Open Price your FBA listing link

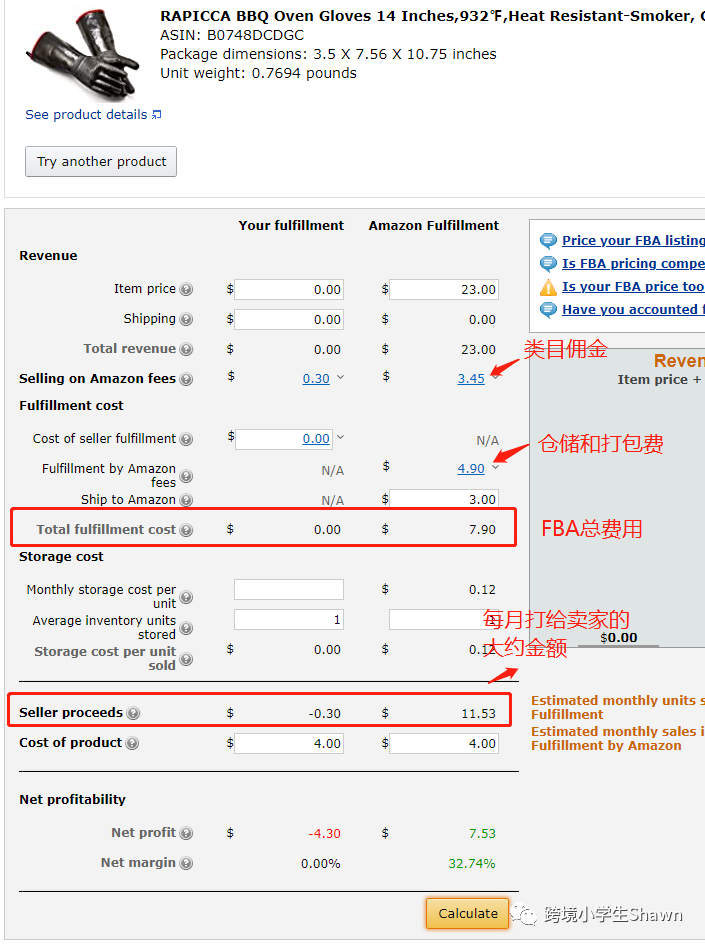[x=633, y=241]
